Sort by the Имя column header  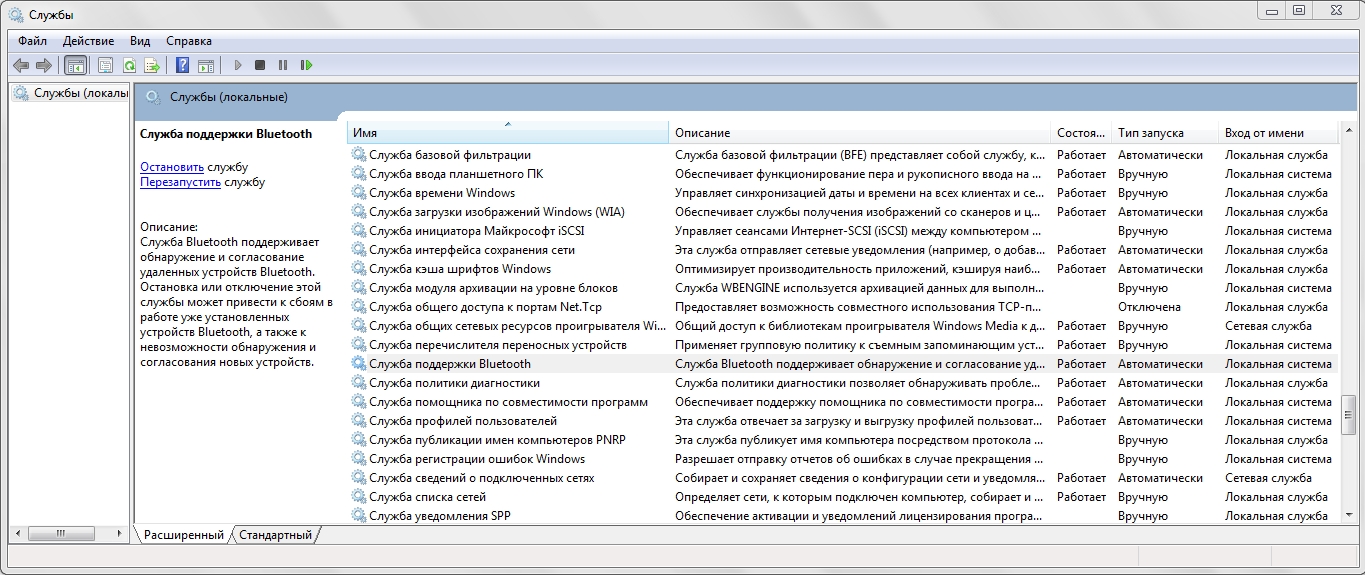(x=508, y=132)
